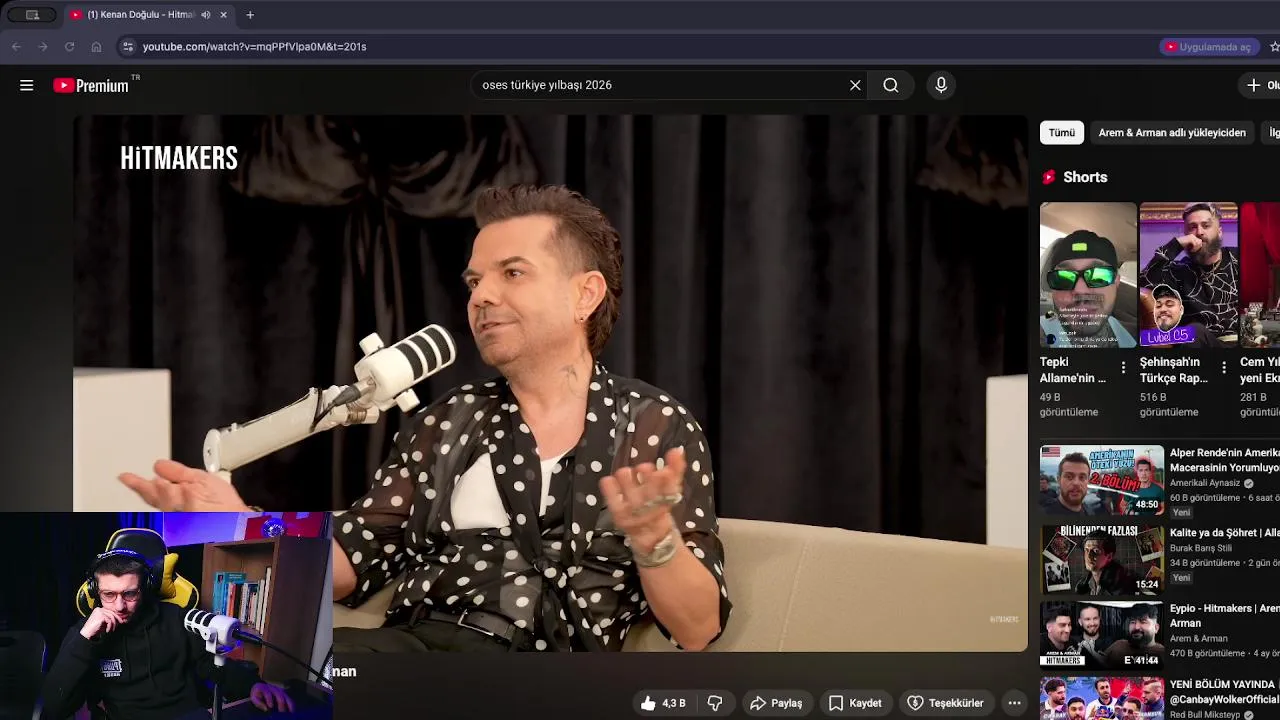1280x720 pixels.
Task: Click the browser forward arrow
Action: (x=43, y=46)
